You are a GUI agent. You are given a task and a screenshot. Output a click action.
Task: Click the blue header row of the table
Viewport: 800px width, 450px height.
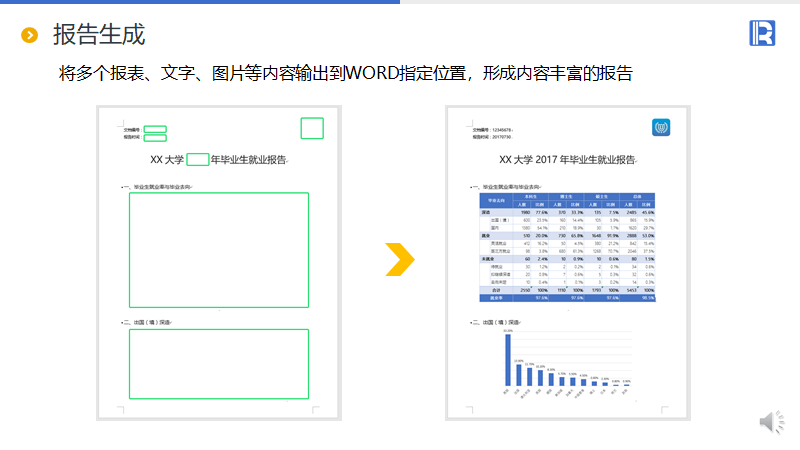[x=567, y=198]
